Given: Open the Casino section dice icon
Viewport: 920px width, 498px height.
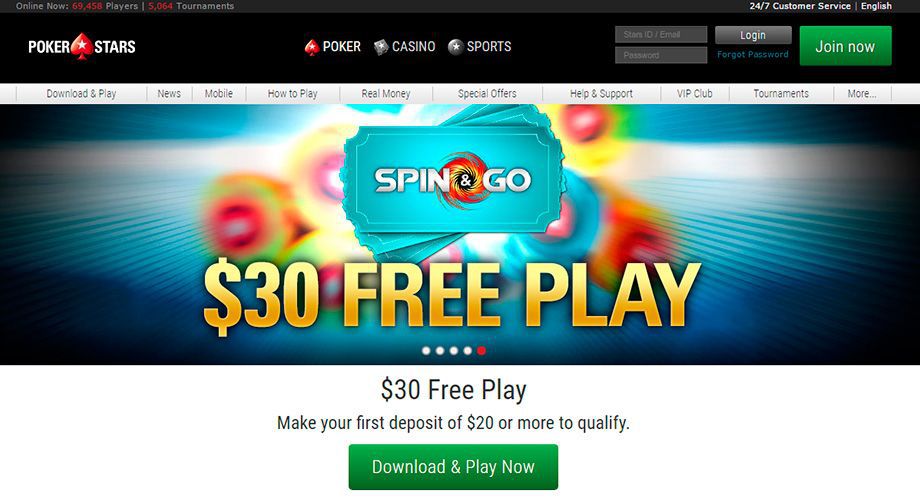Looking at the screenshot, I should point(381,47).
